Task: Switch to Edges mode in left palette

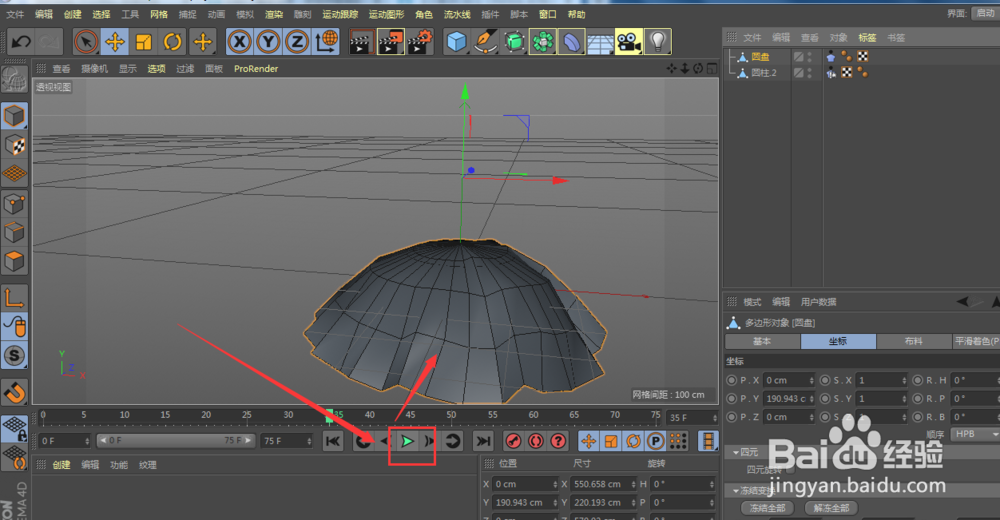Action: pyautogui.click(x=15, y=232)
